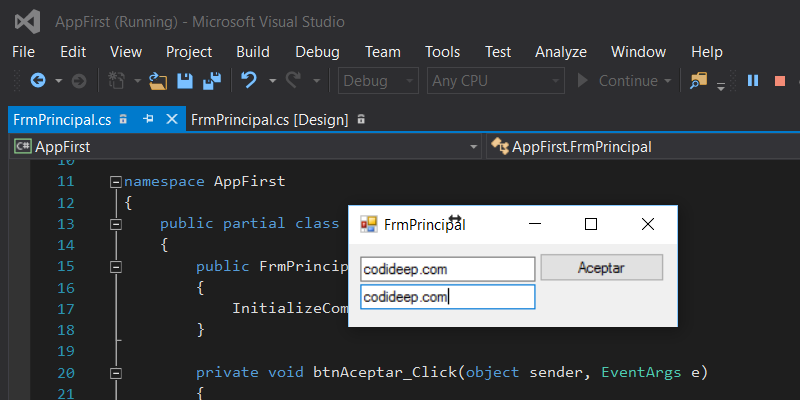Click the first codideep.com text field
This screenshot has height=400, width=800.
pos(447,269)
